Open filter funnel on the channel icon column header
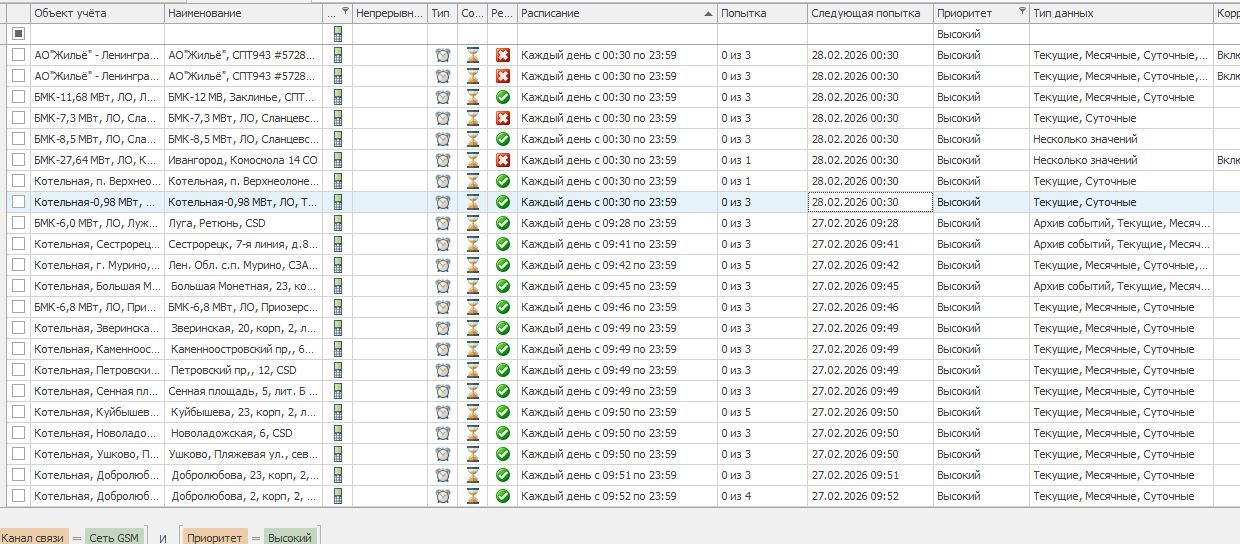This screenshot has height=544, width=1240. pyautogui.click(x=345, y=12)
